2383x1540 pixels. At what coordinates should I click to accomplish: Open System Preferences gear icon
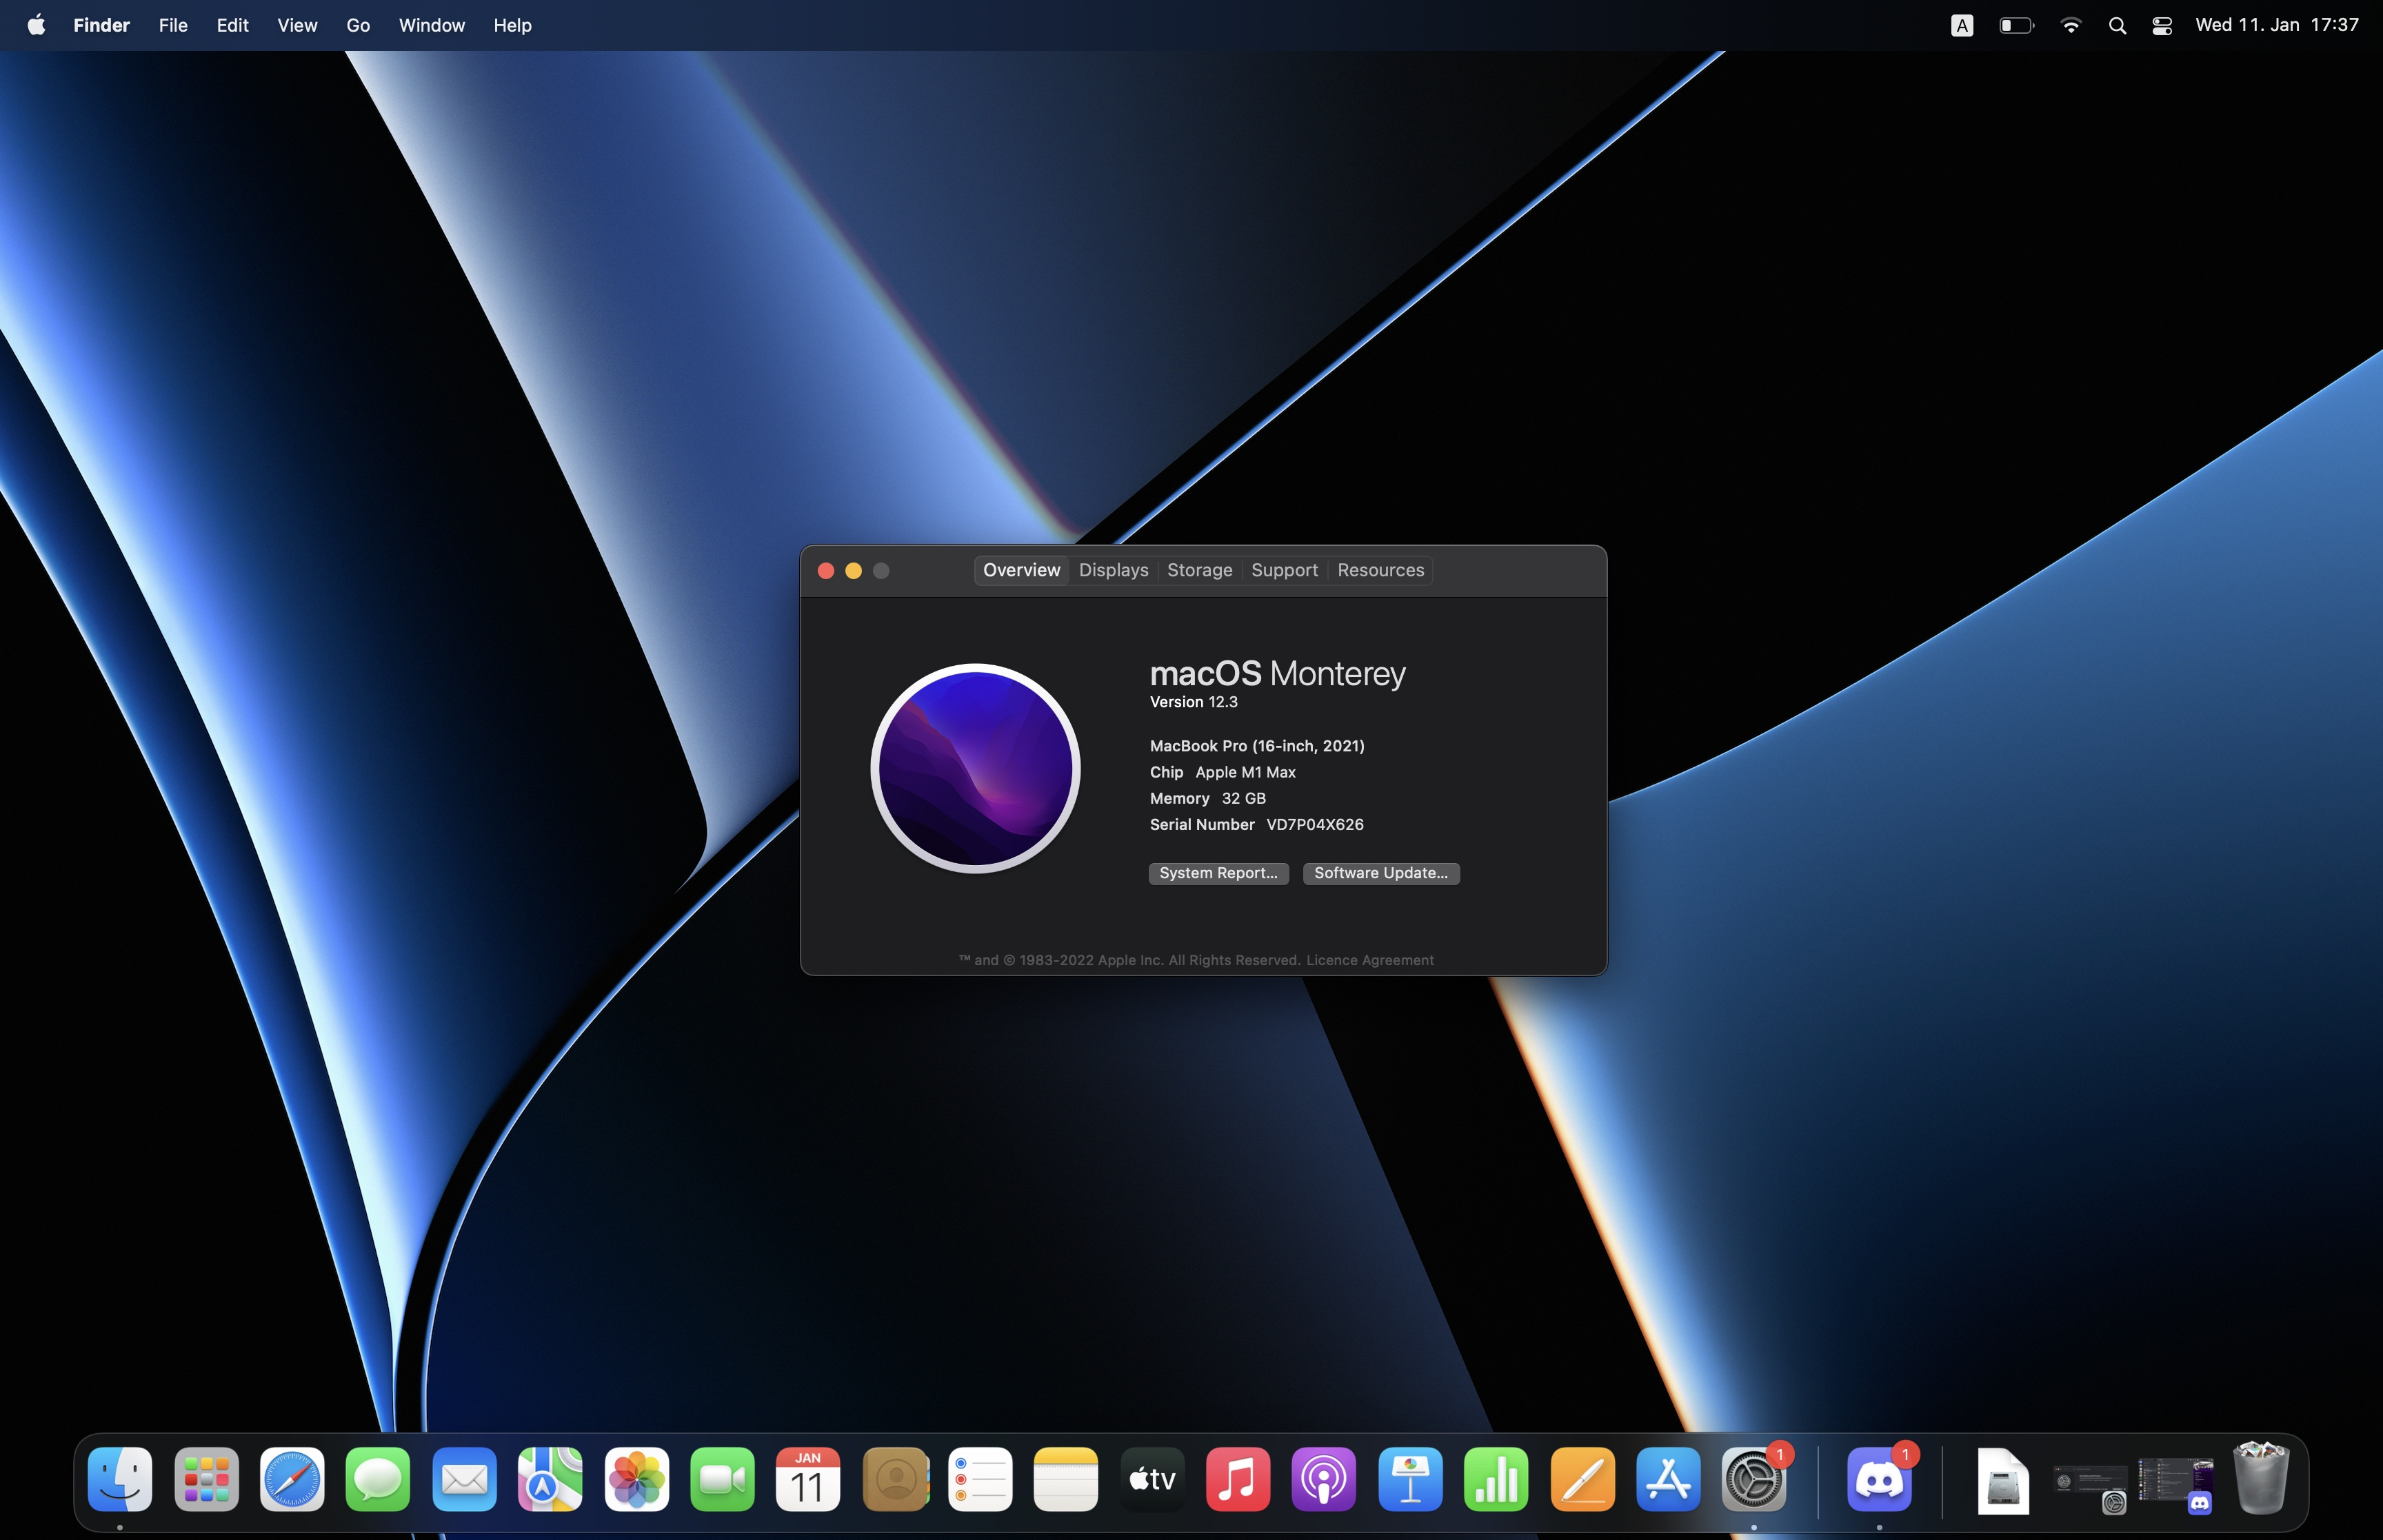[1753, 1479]
